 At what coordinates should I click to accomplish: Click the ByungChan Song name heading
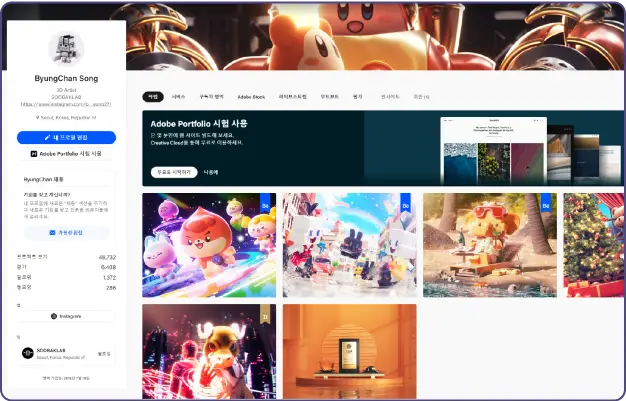pos(66,78)
